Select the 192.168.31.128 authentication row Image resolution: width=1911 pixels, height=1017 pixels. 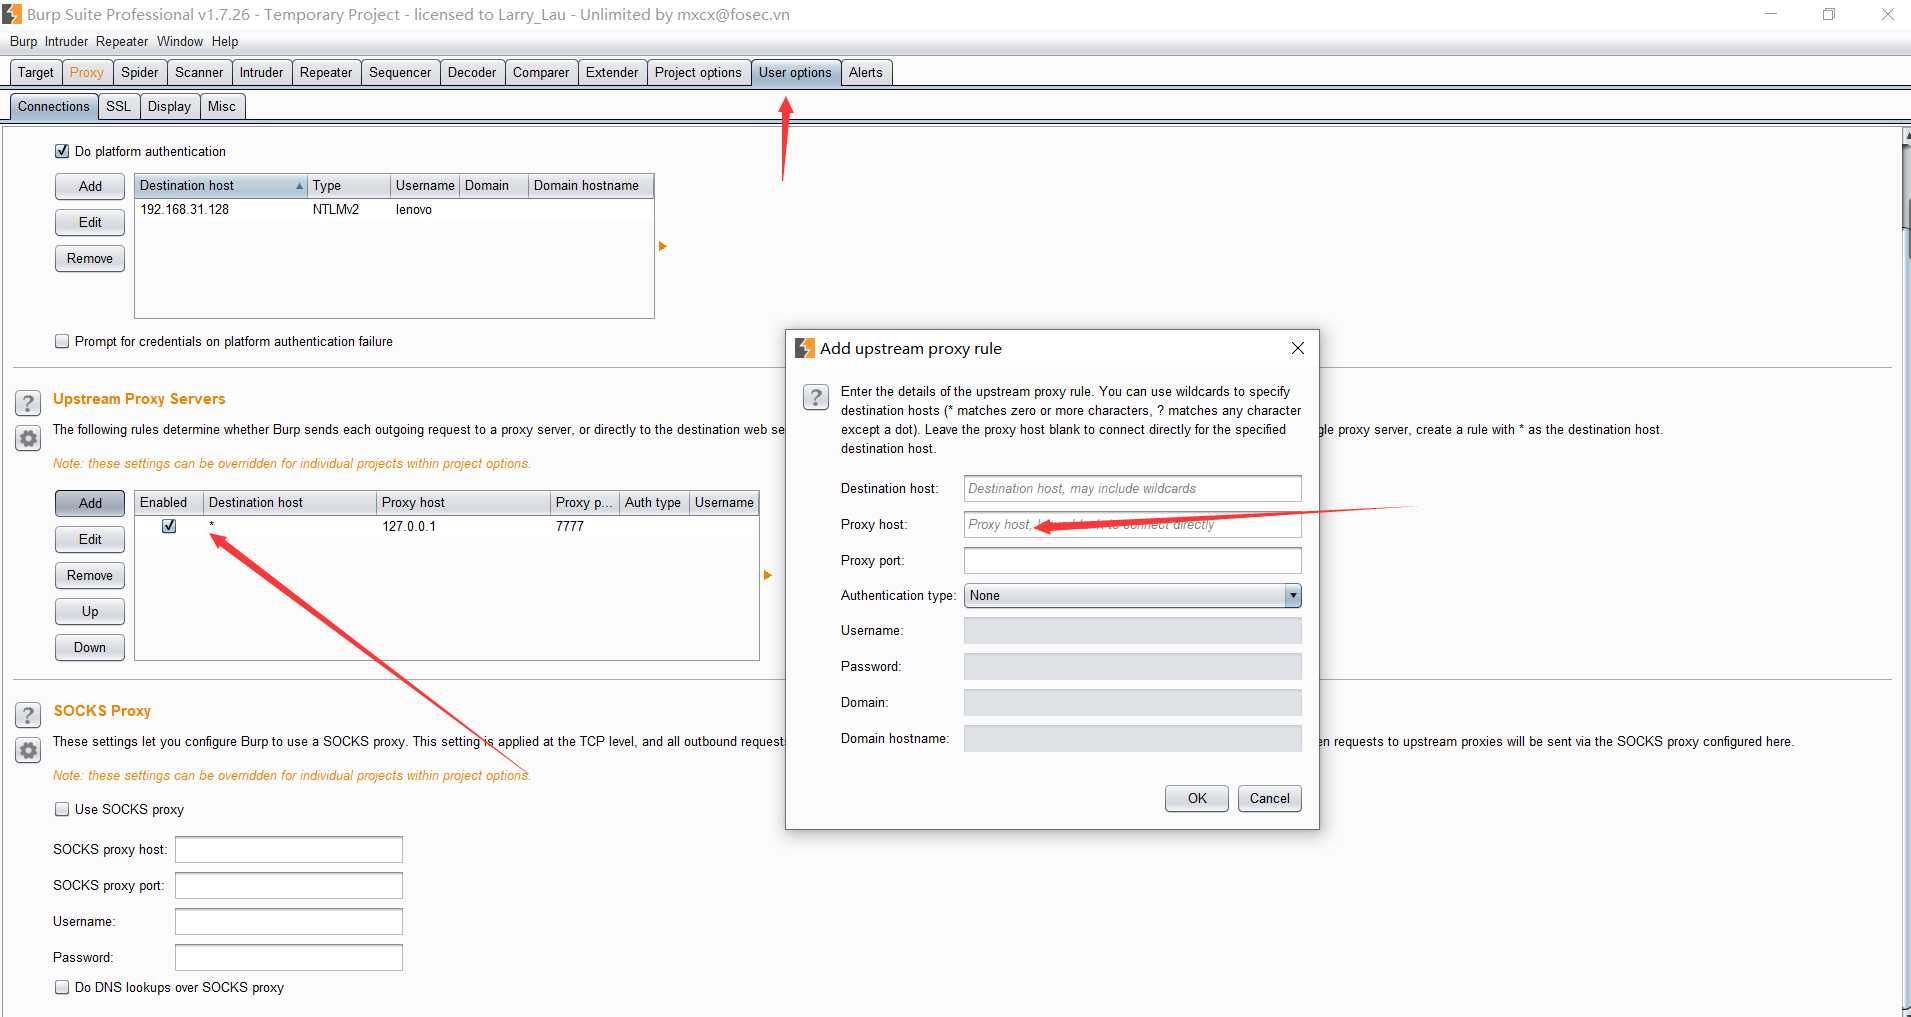(x=394, y=209)
